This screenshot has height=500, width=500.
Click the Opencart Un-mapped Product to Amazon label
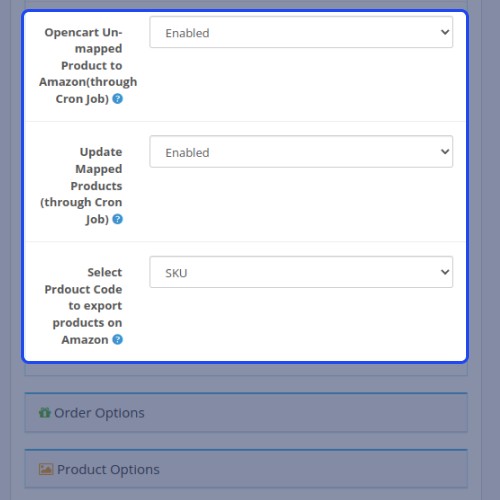pos(88,65)
